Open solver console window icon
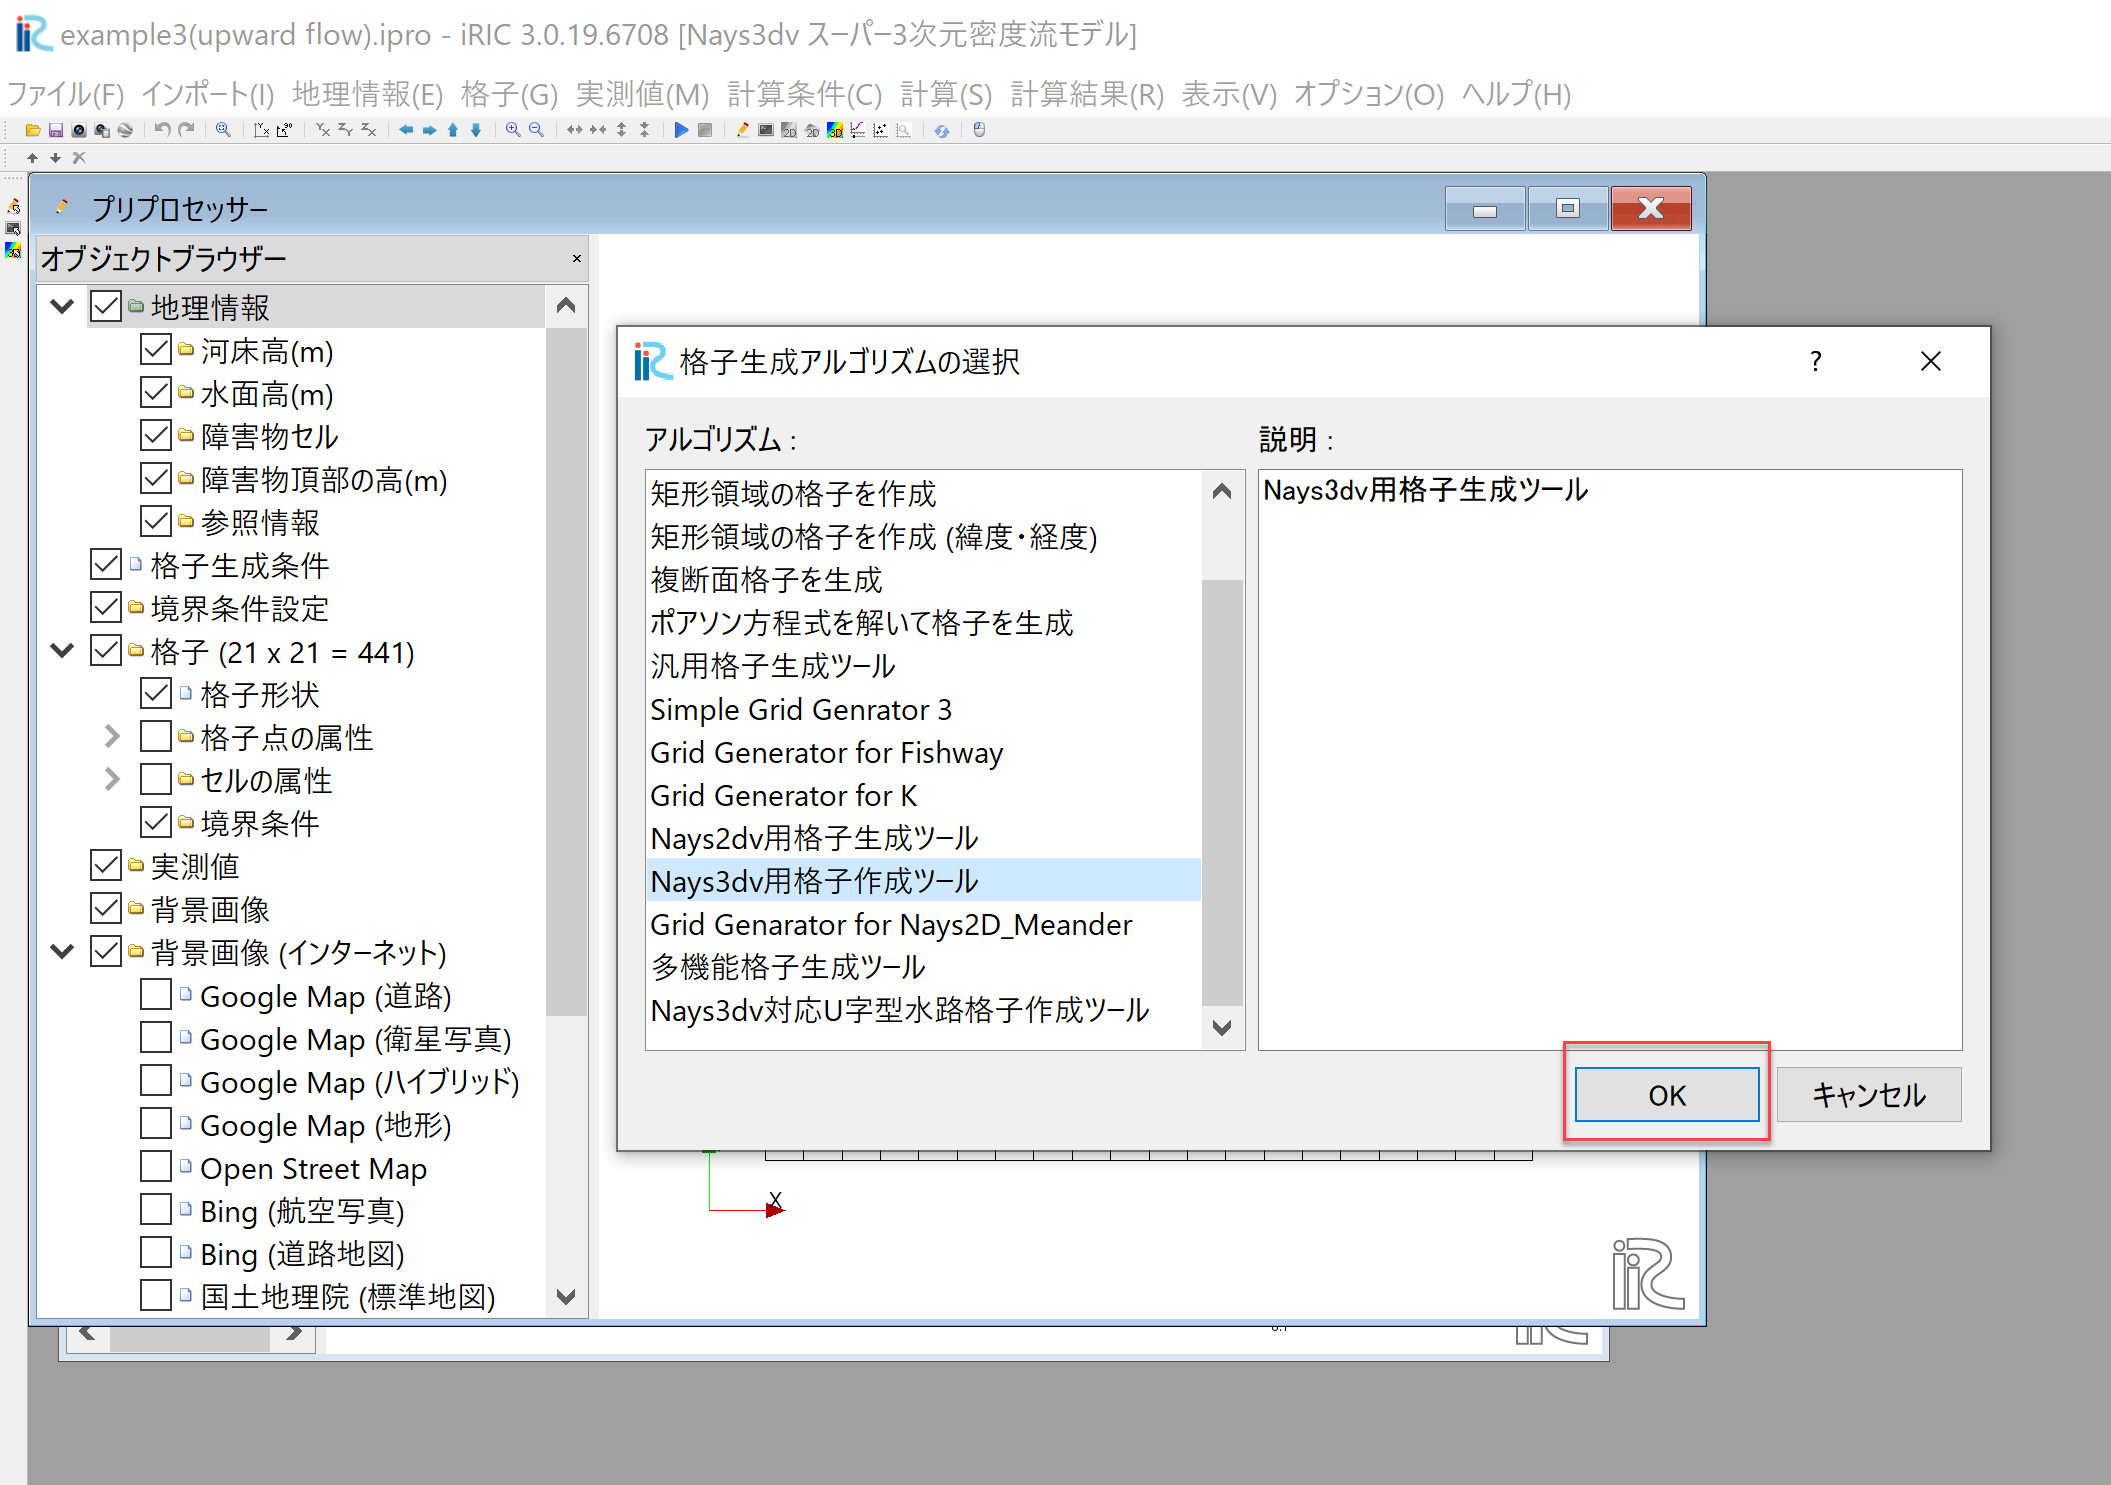This screenshot has width=2111, height=1485. click(765, 130)
